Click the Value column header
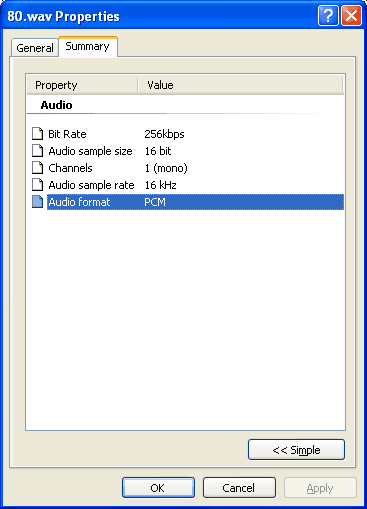This screenshot has height=509, width=367. pos(240,85)
